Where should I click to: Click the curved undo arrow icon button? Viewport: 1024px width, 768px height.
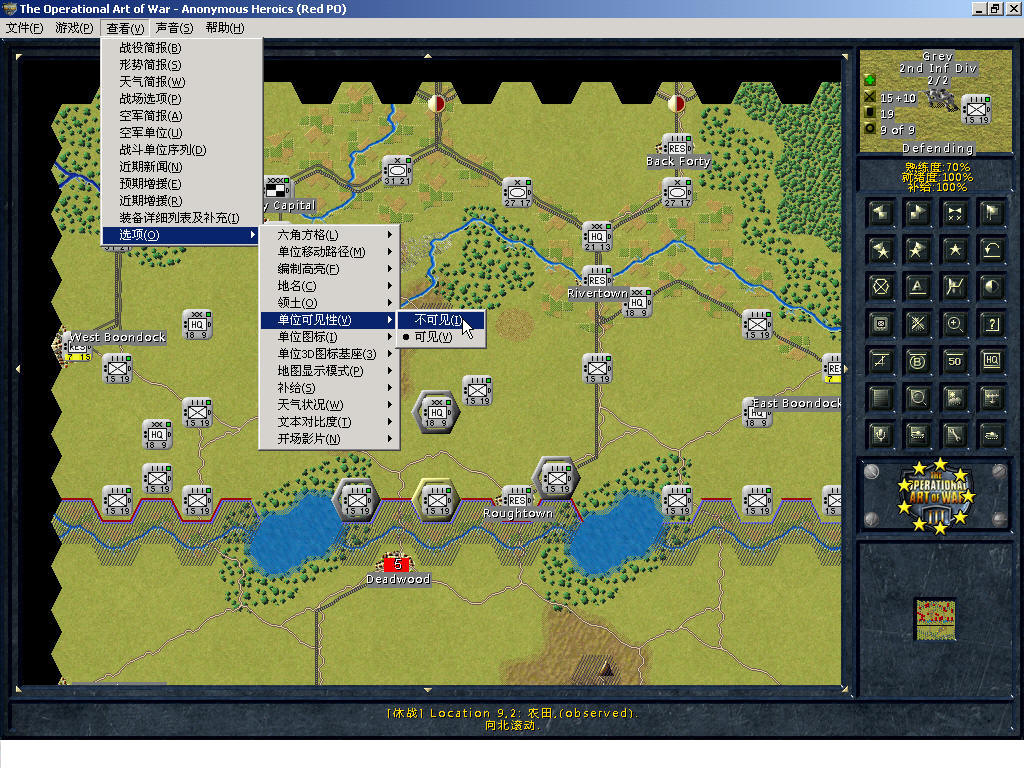[x=992, y=249]
